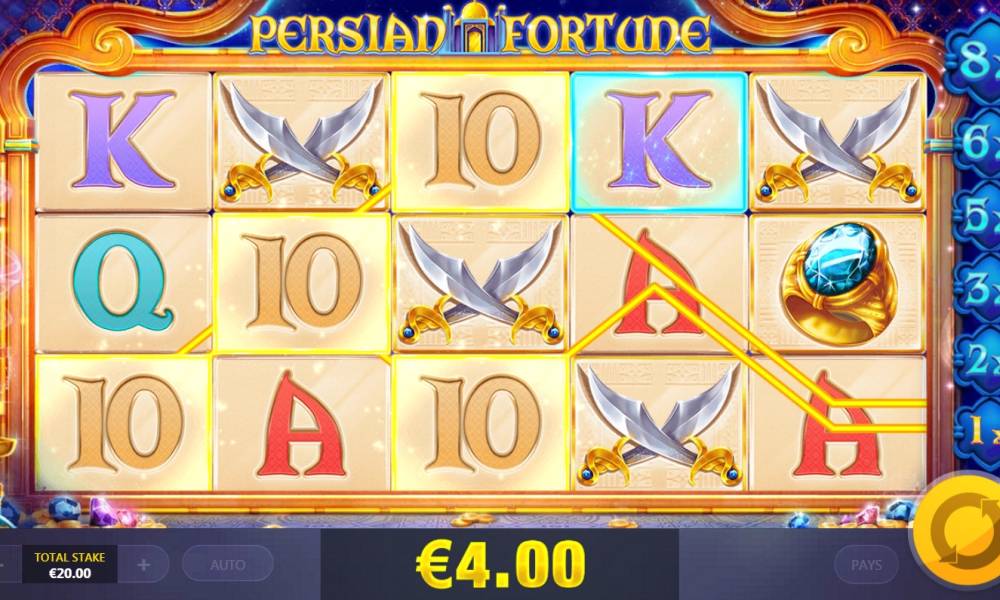Select the 10 symbol in top middle reel
The image size is (1000, 600).
(480, 142)
